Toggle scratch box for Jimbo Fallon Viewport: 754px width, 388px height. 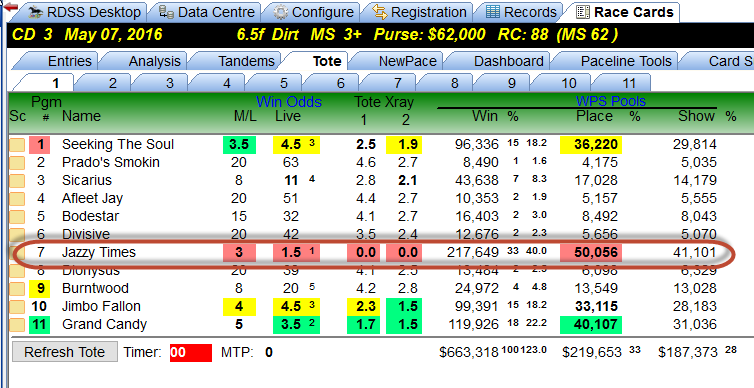[x=17, y=307]
